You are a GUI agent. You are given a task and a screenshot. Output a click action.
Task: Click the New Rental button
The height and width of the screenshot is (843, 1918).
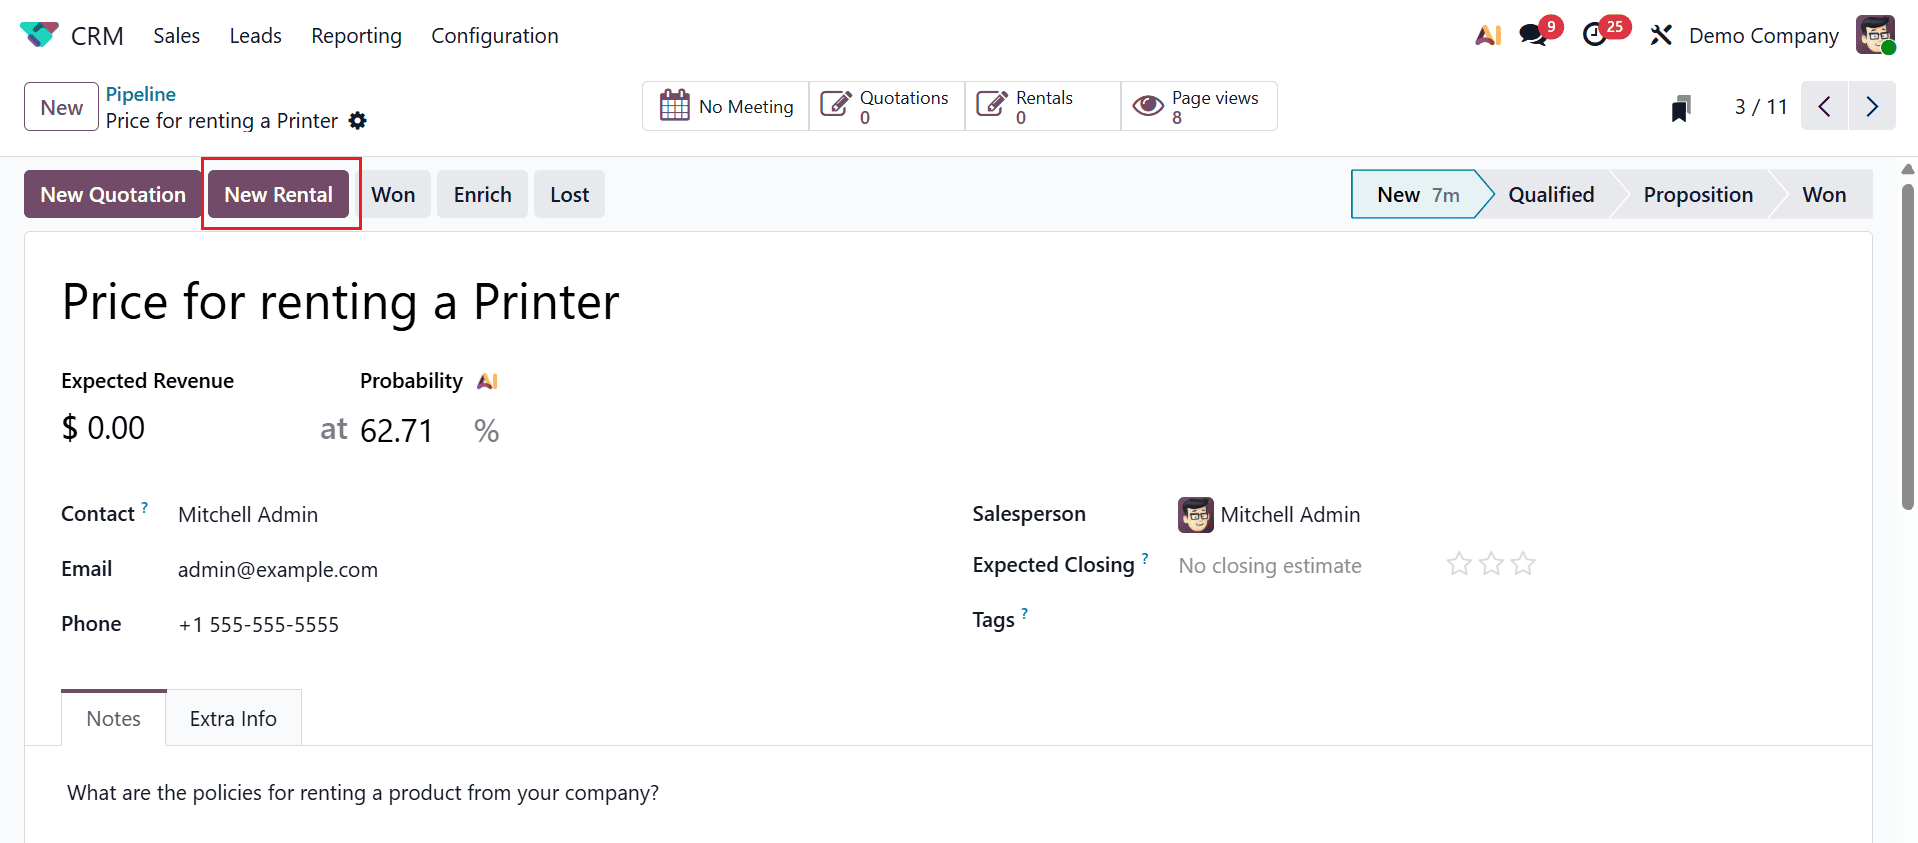pyautogui.click(x=279, y=194)
